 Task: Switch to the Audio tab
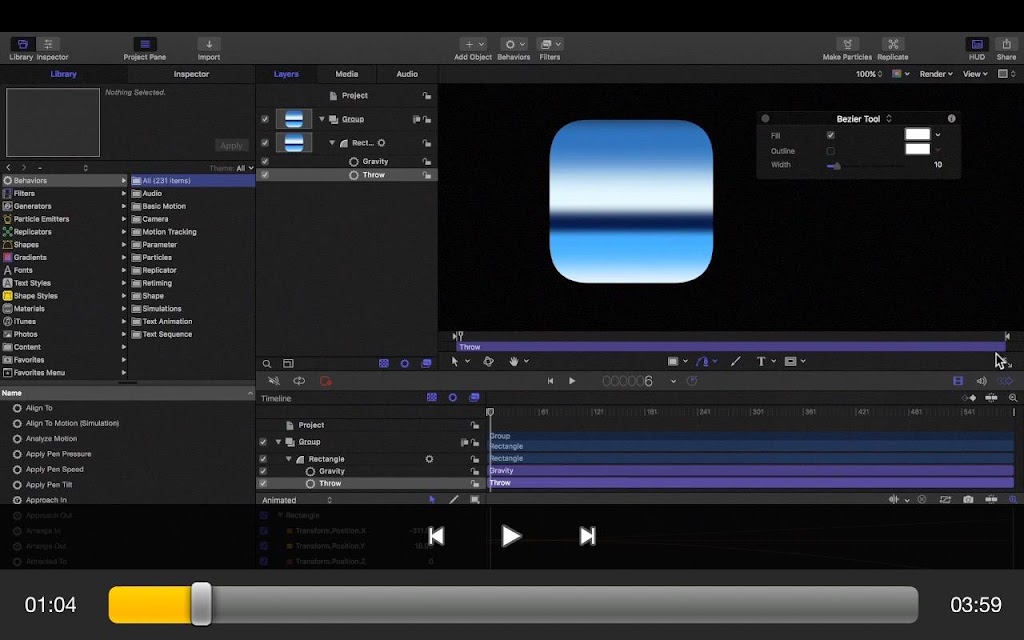coord(407,74)
